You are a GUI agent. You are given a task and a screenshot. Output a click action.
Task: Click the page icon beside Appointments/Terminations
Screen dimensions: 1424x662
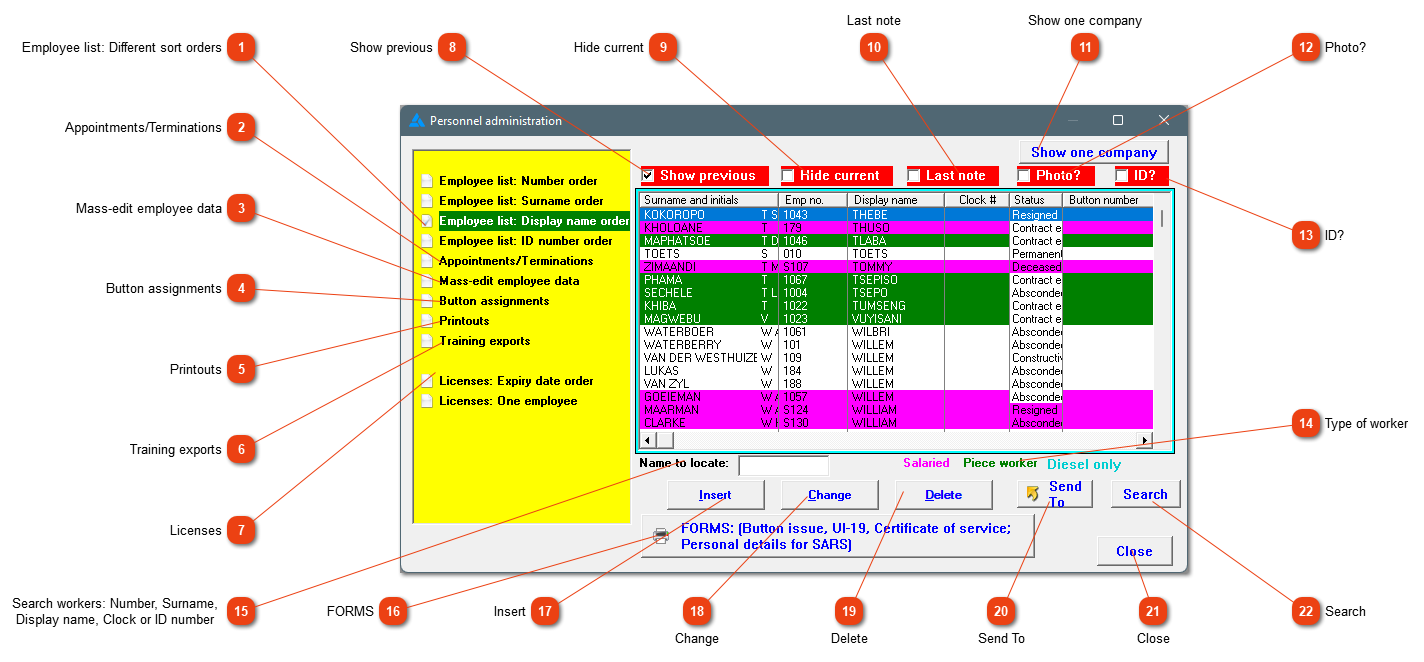tap(427, 261)
